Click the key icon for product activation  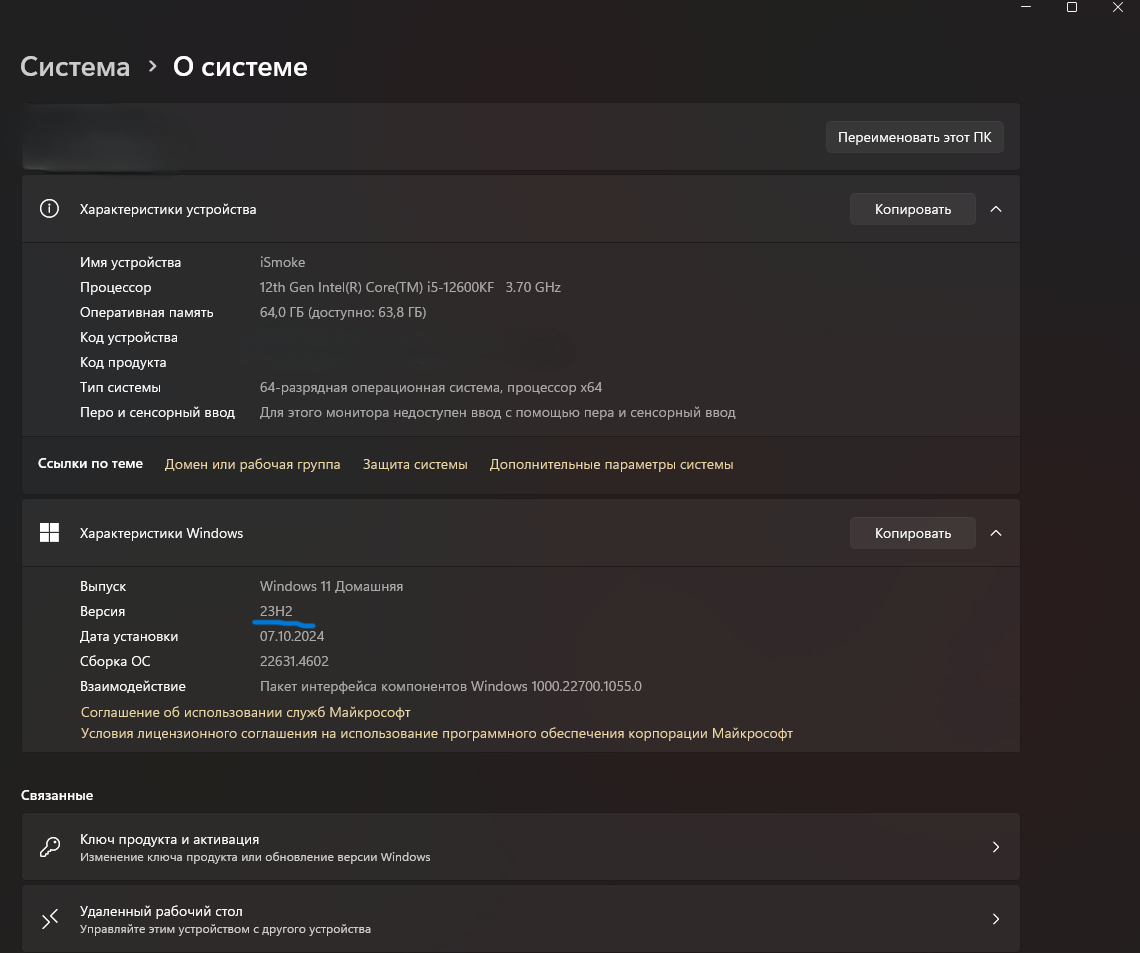point(49,847)
